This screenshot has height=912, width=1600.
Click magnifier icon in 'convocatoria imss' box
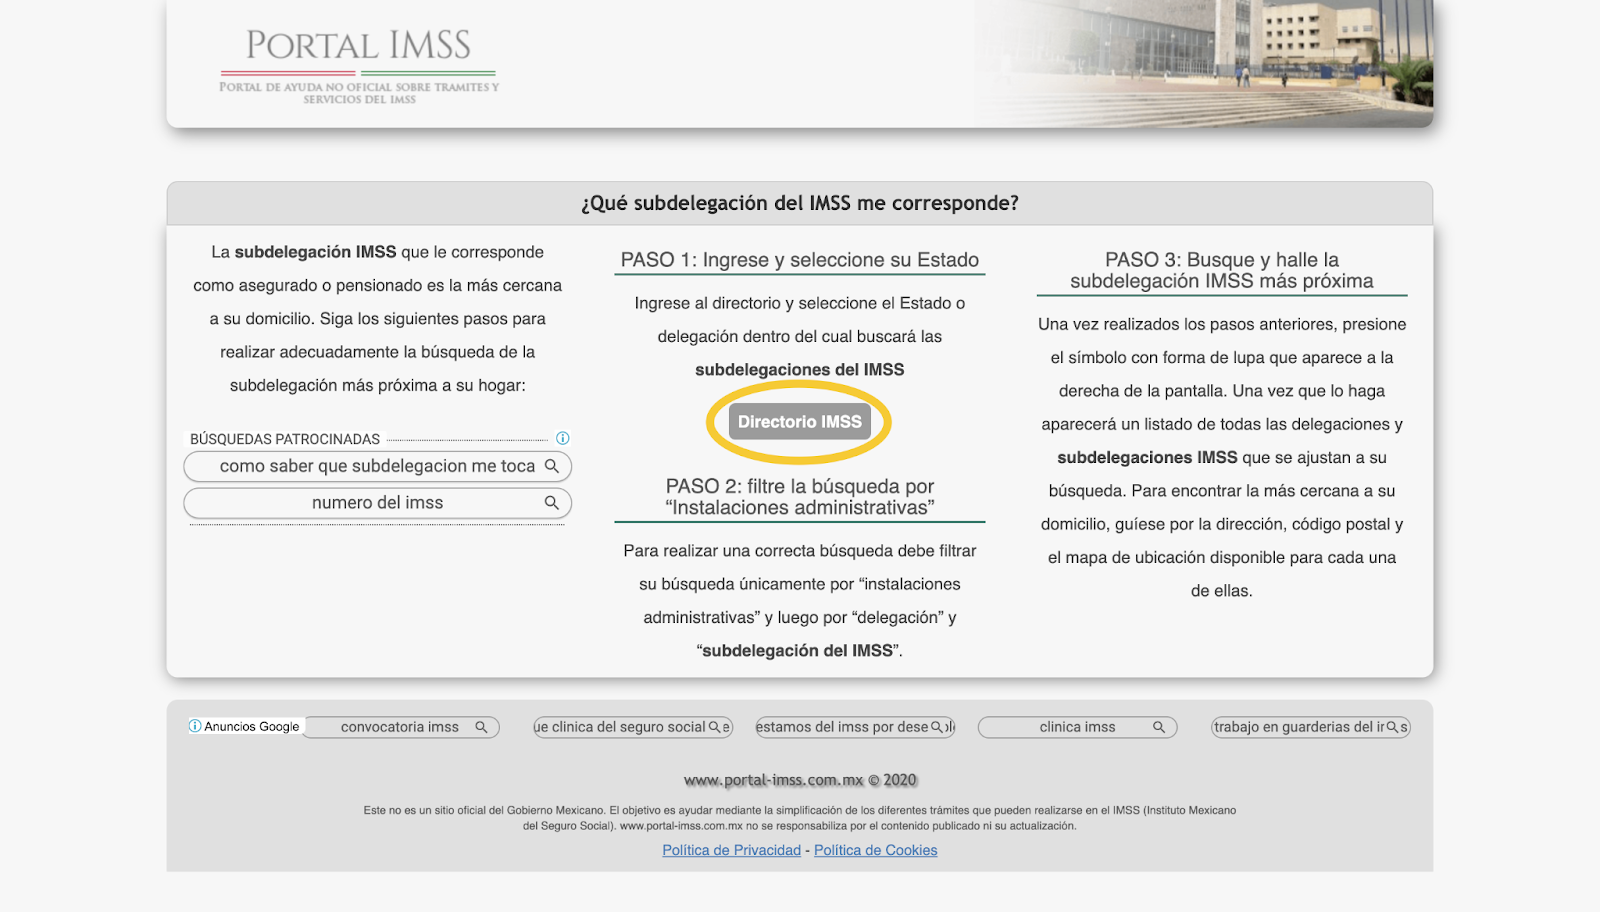[481, 727]
